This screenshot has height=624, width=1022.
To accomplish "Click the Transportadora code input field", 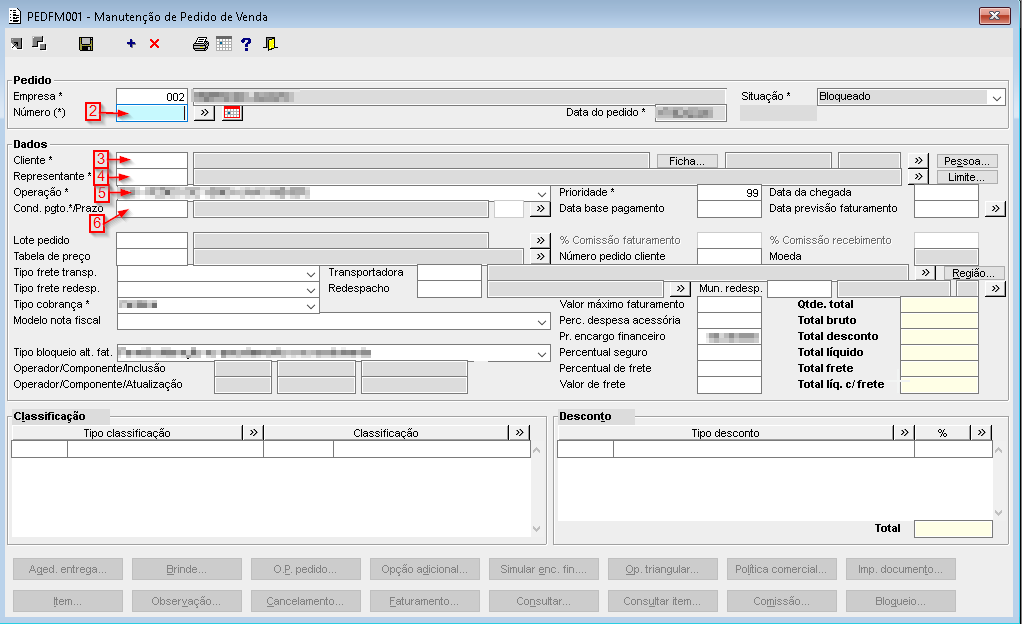I will point(450,273).
